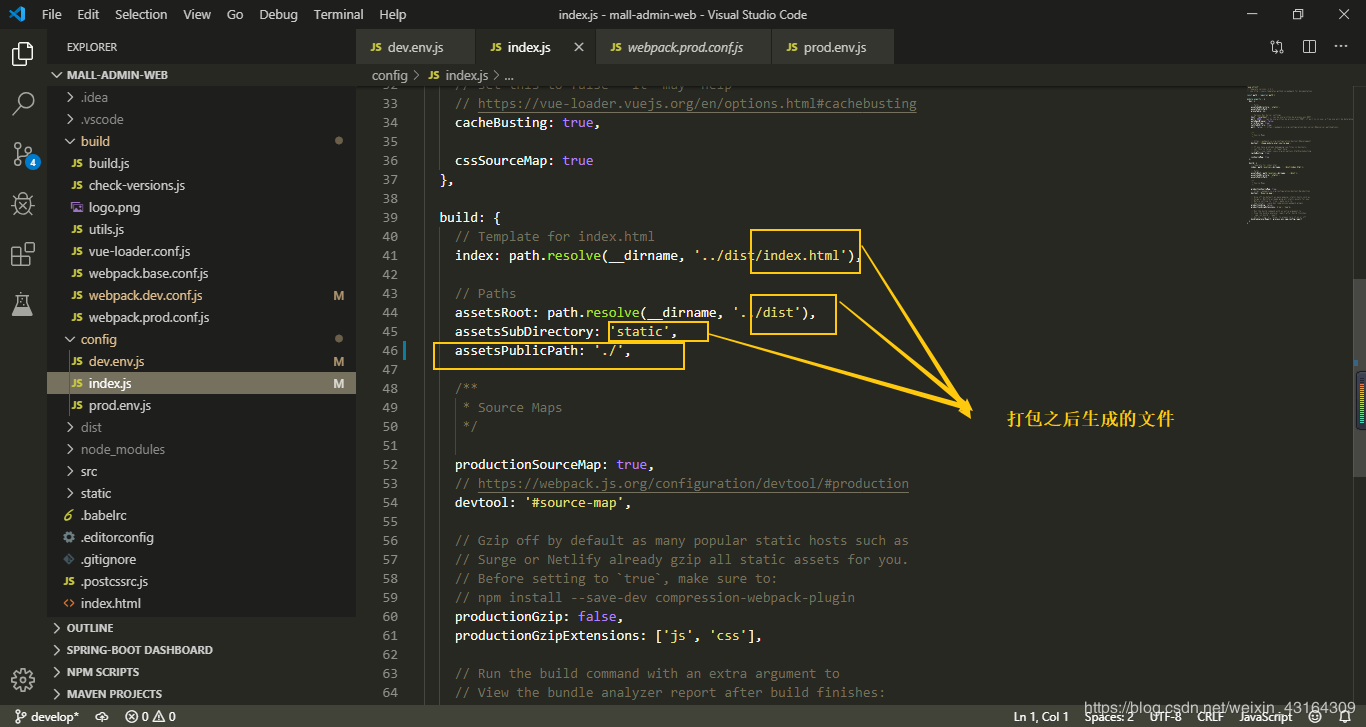This screenshot has width=1366, height=727.
Task: Open vue-loader.conf.js in the explorer
Action: (x=202, y=251)
